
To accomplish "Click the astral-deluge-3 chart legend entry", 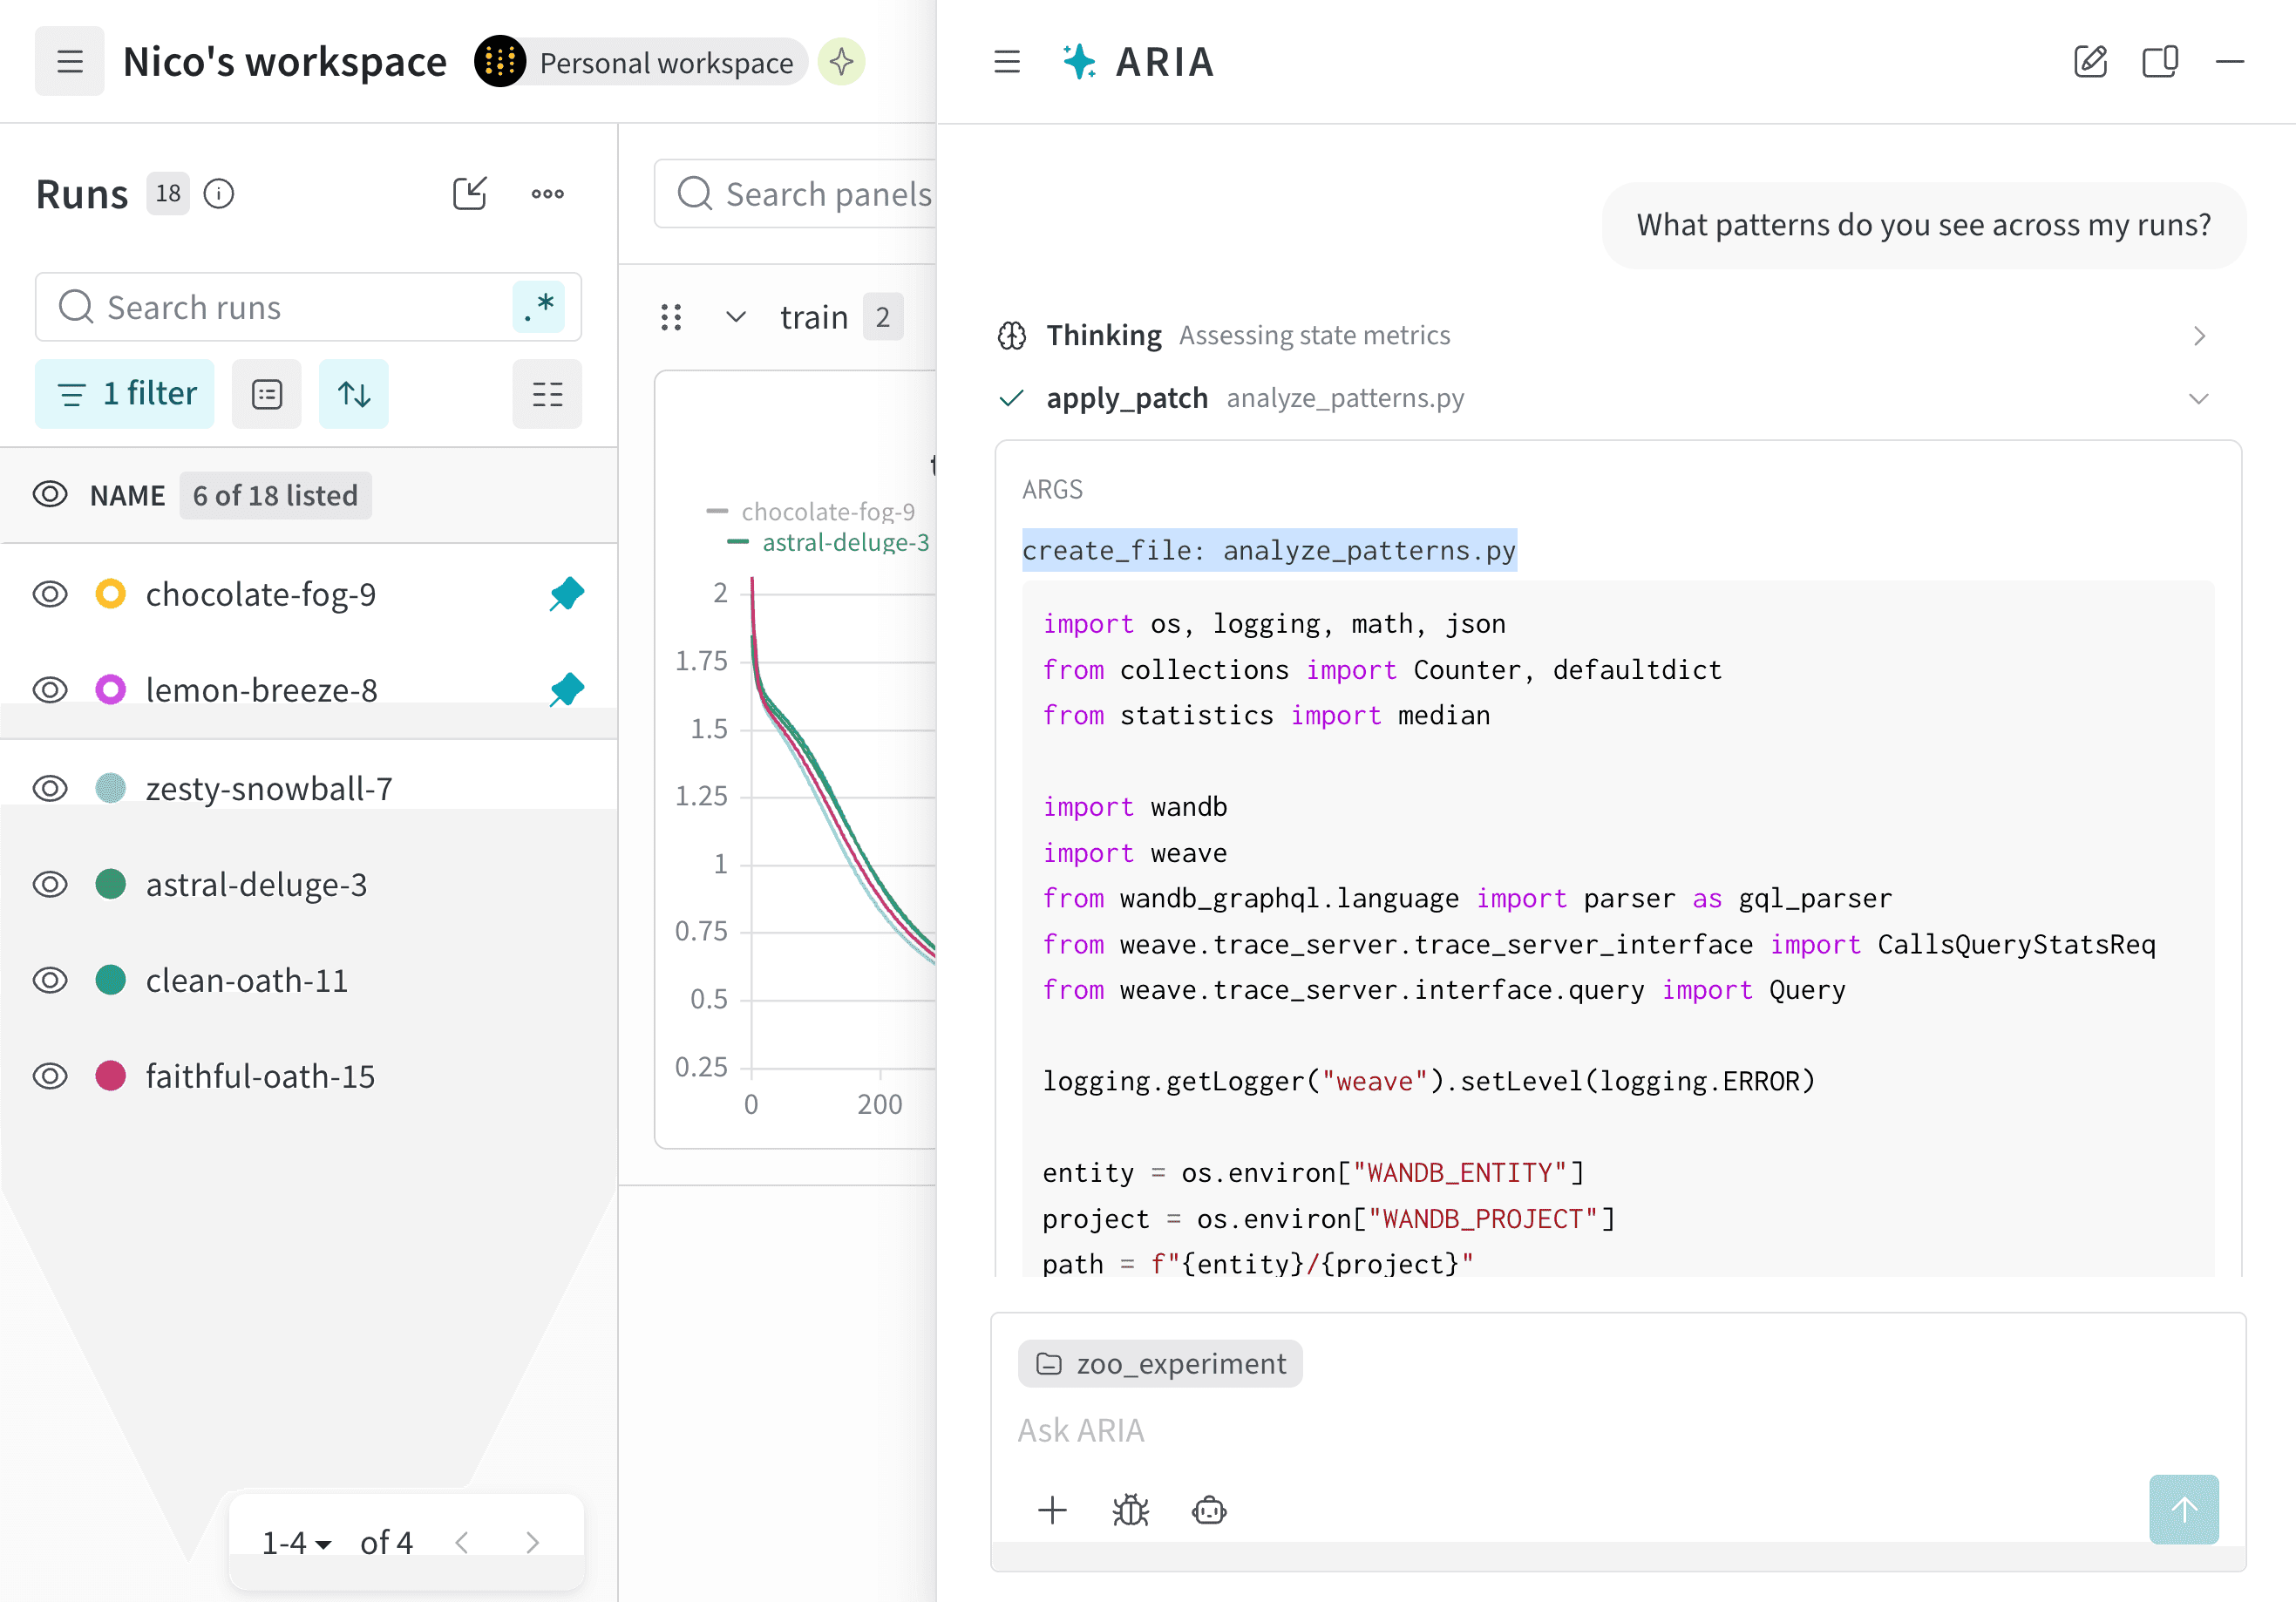I will click(x=829, y=543).
